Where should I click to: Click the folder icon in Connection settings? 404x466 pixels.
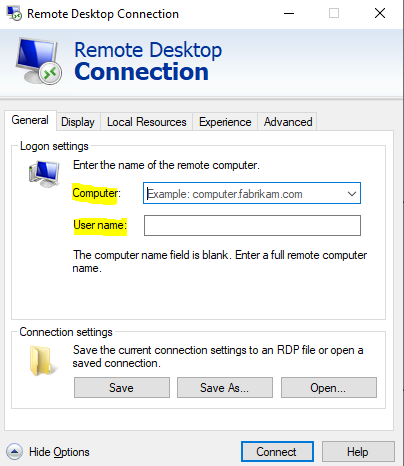tap(40, 361)
